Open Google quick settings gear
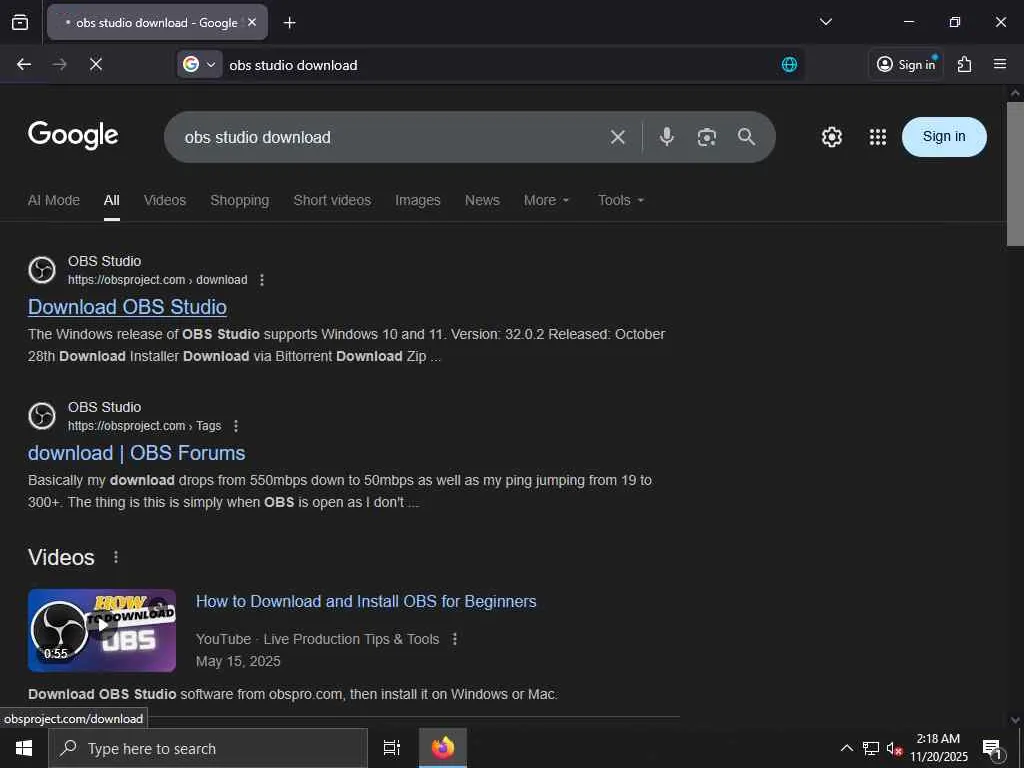 (x=831, y=136)
